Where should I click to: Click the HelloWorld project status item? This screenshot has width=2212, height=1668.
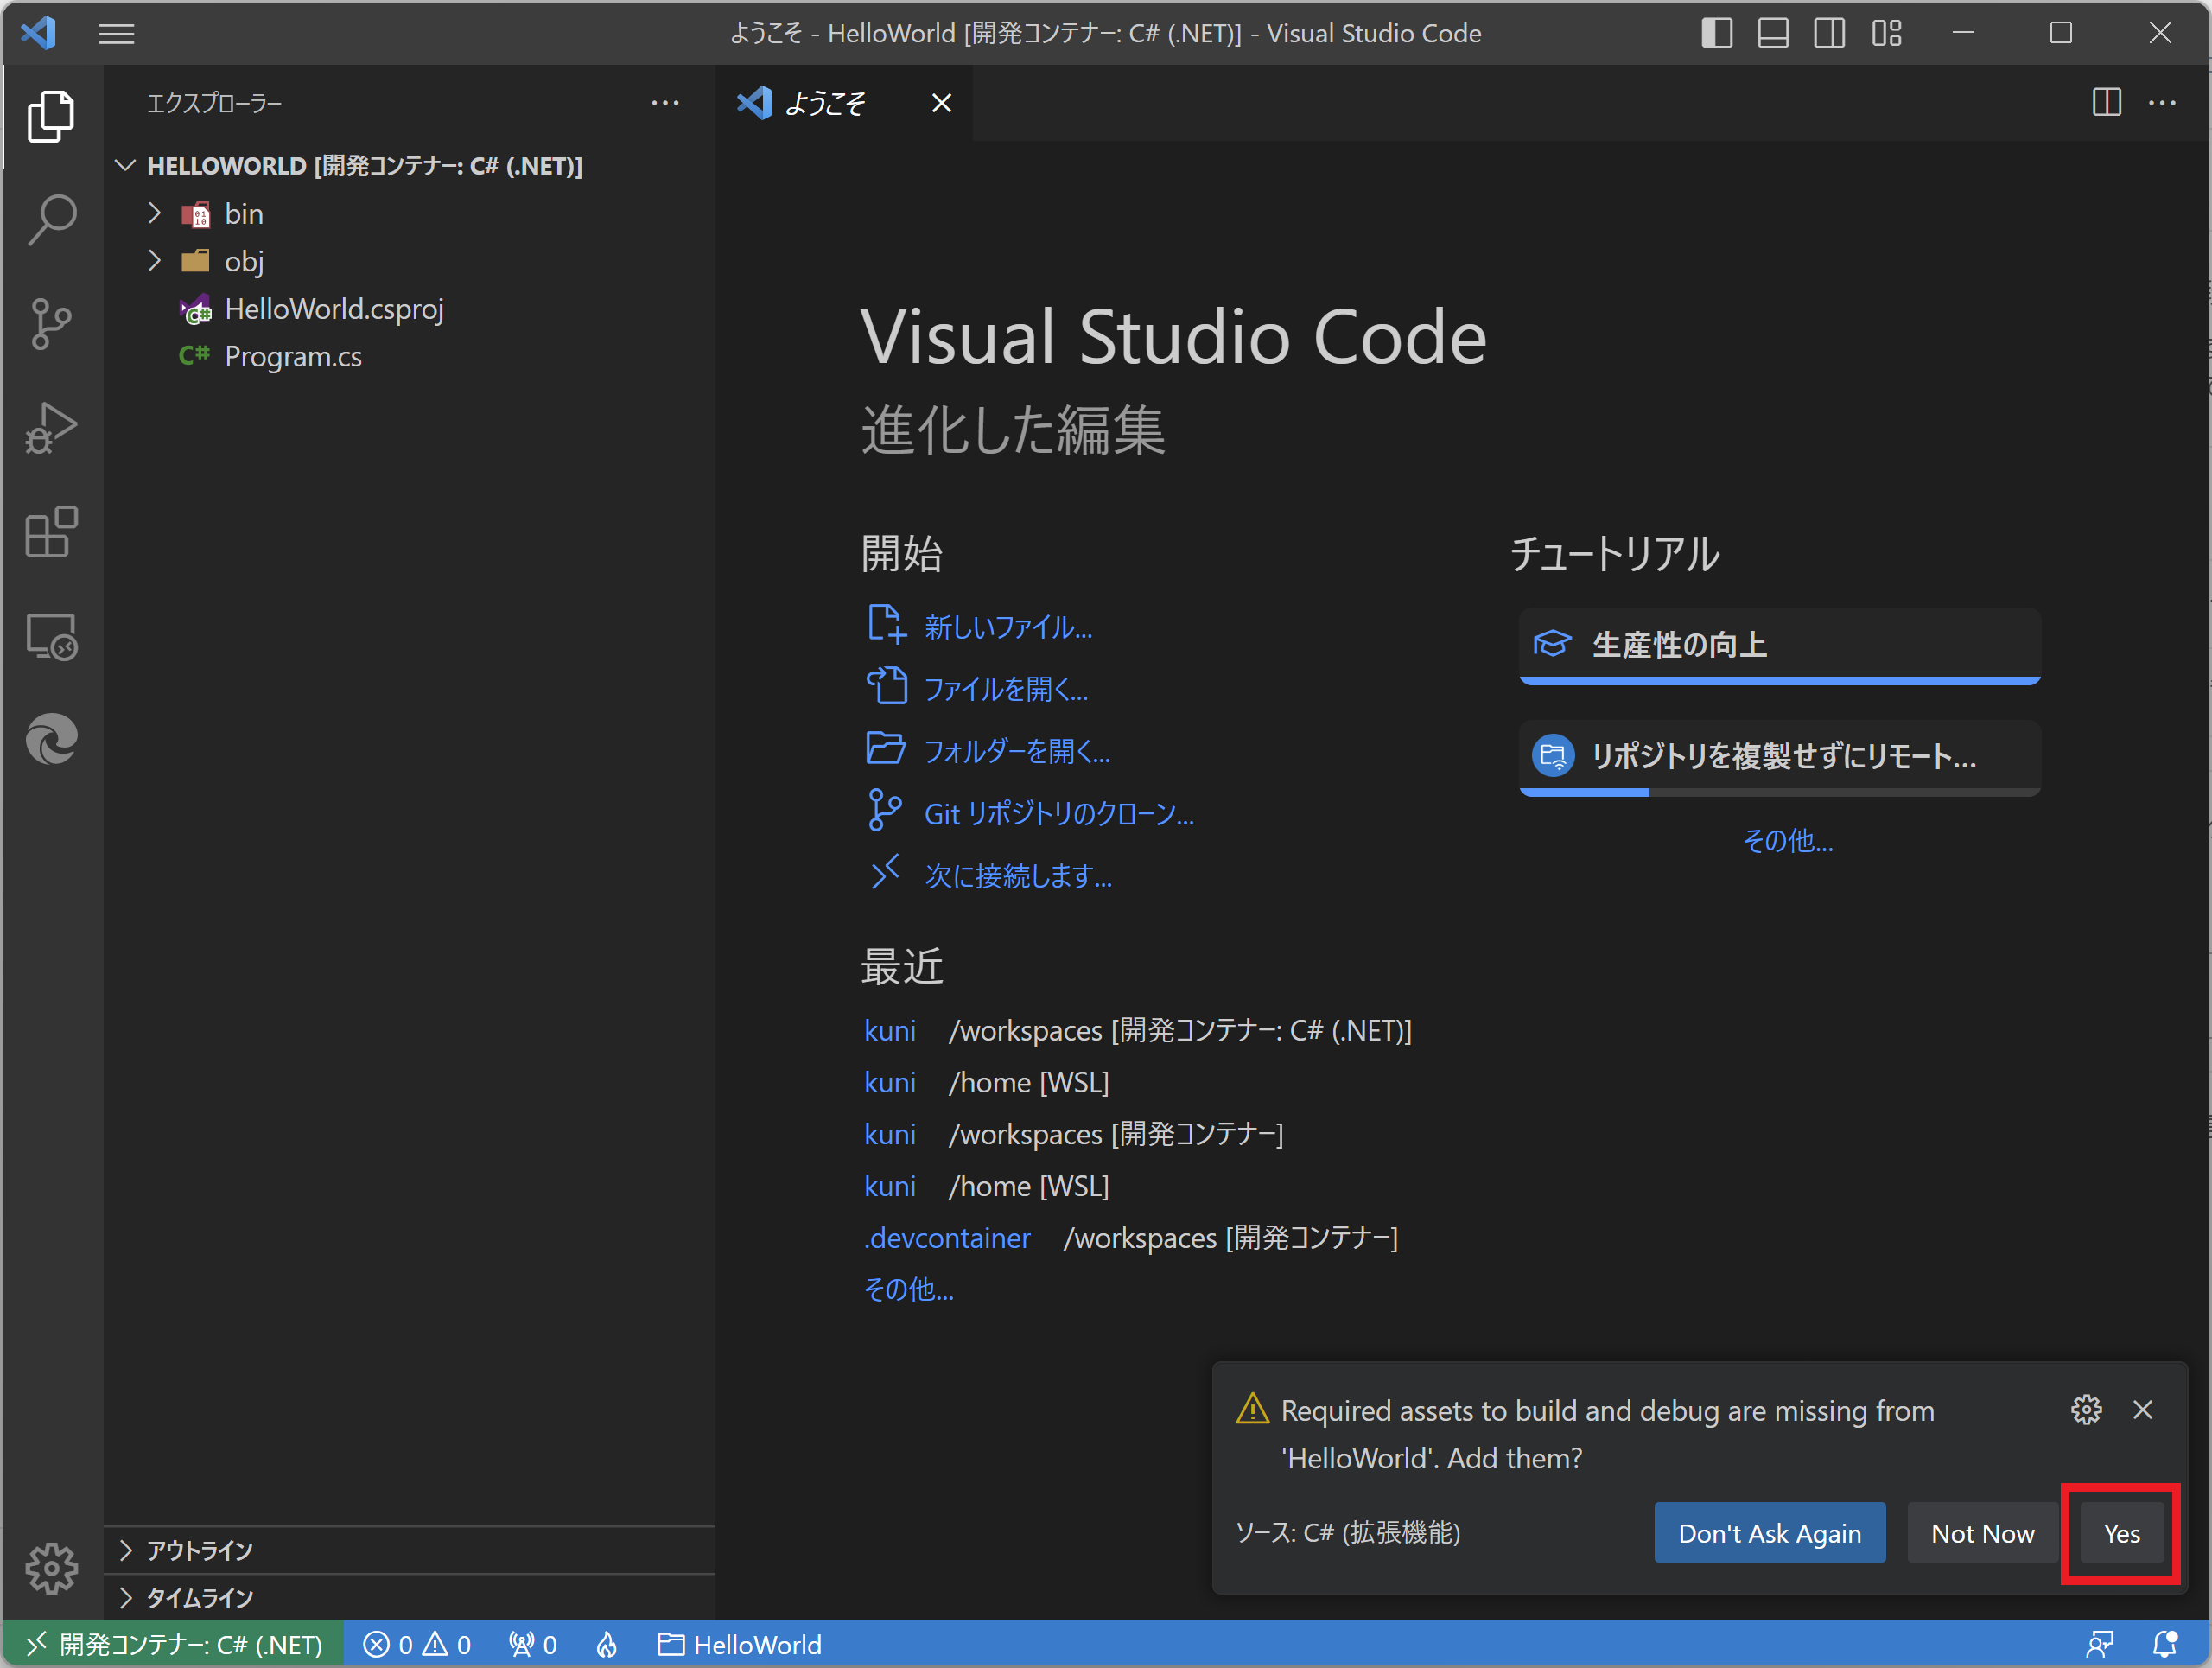740,1645
